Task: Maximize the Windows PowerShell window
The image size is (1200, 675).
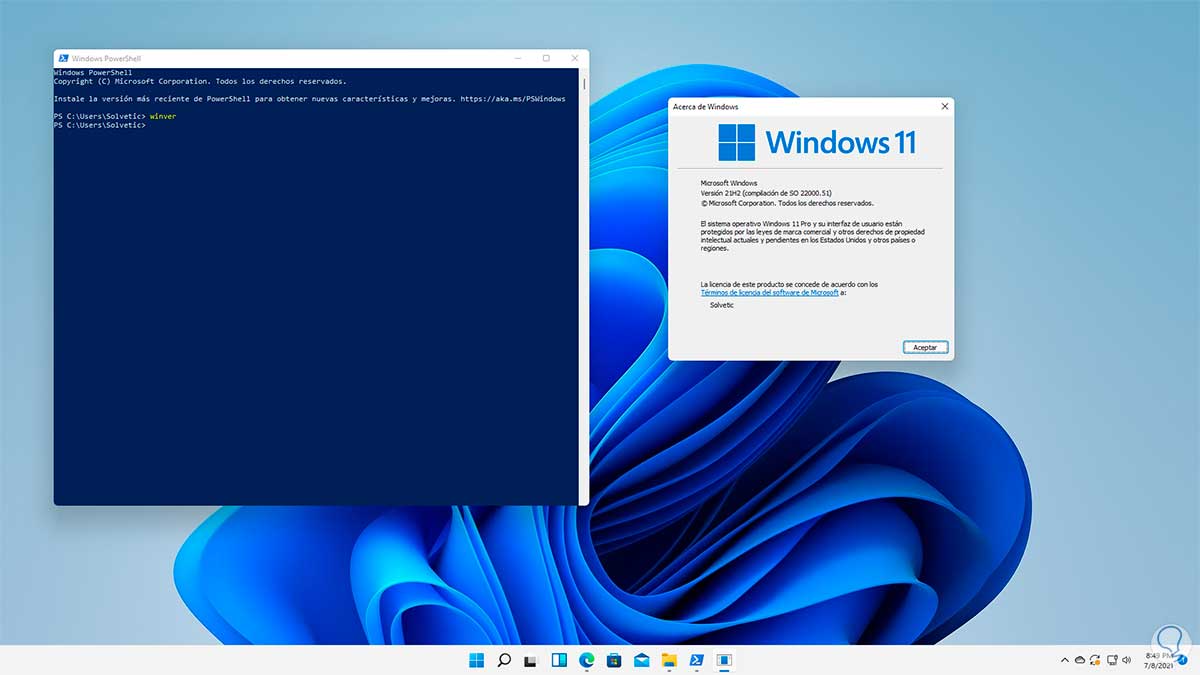Action: (x=546, y=58)
